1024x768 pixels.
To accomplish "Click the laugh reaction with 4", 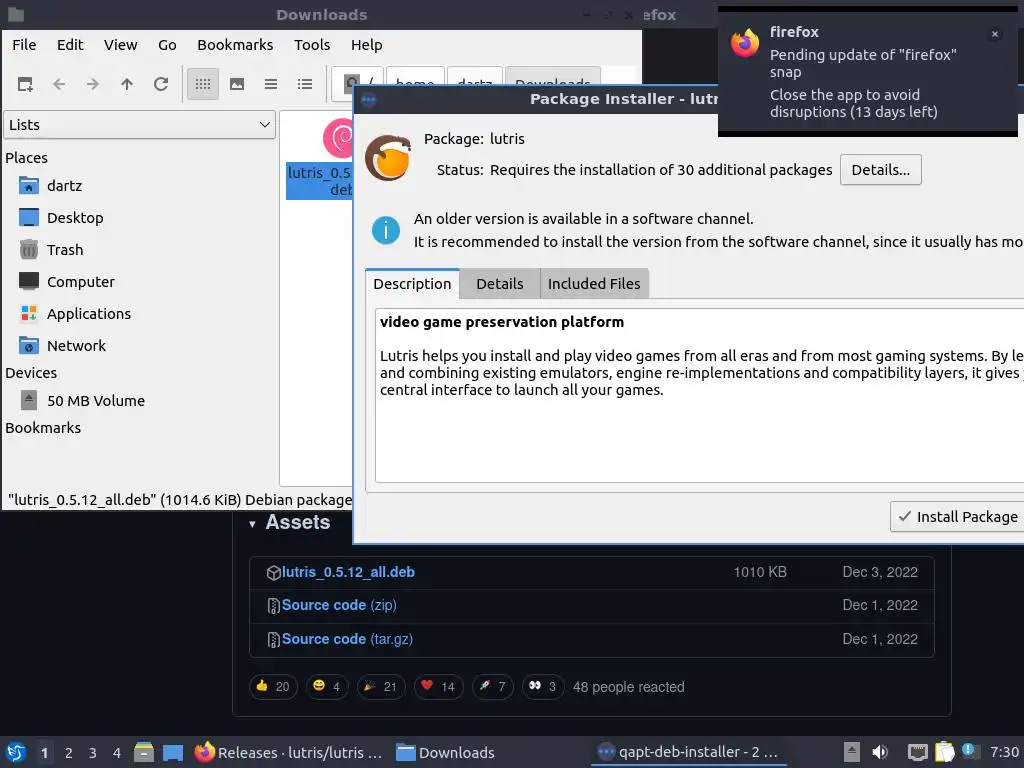I will (327, 686).
